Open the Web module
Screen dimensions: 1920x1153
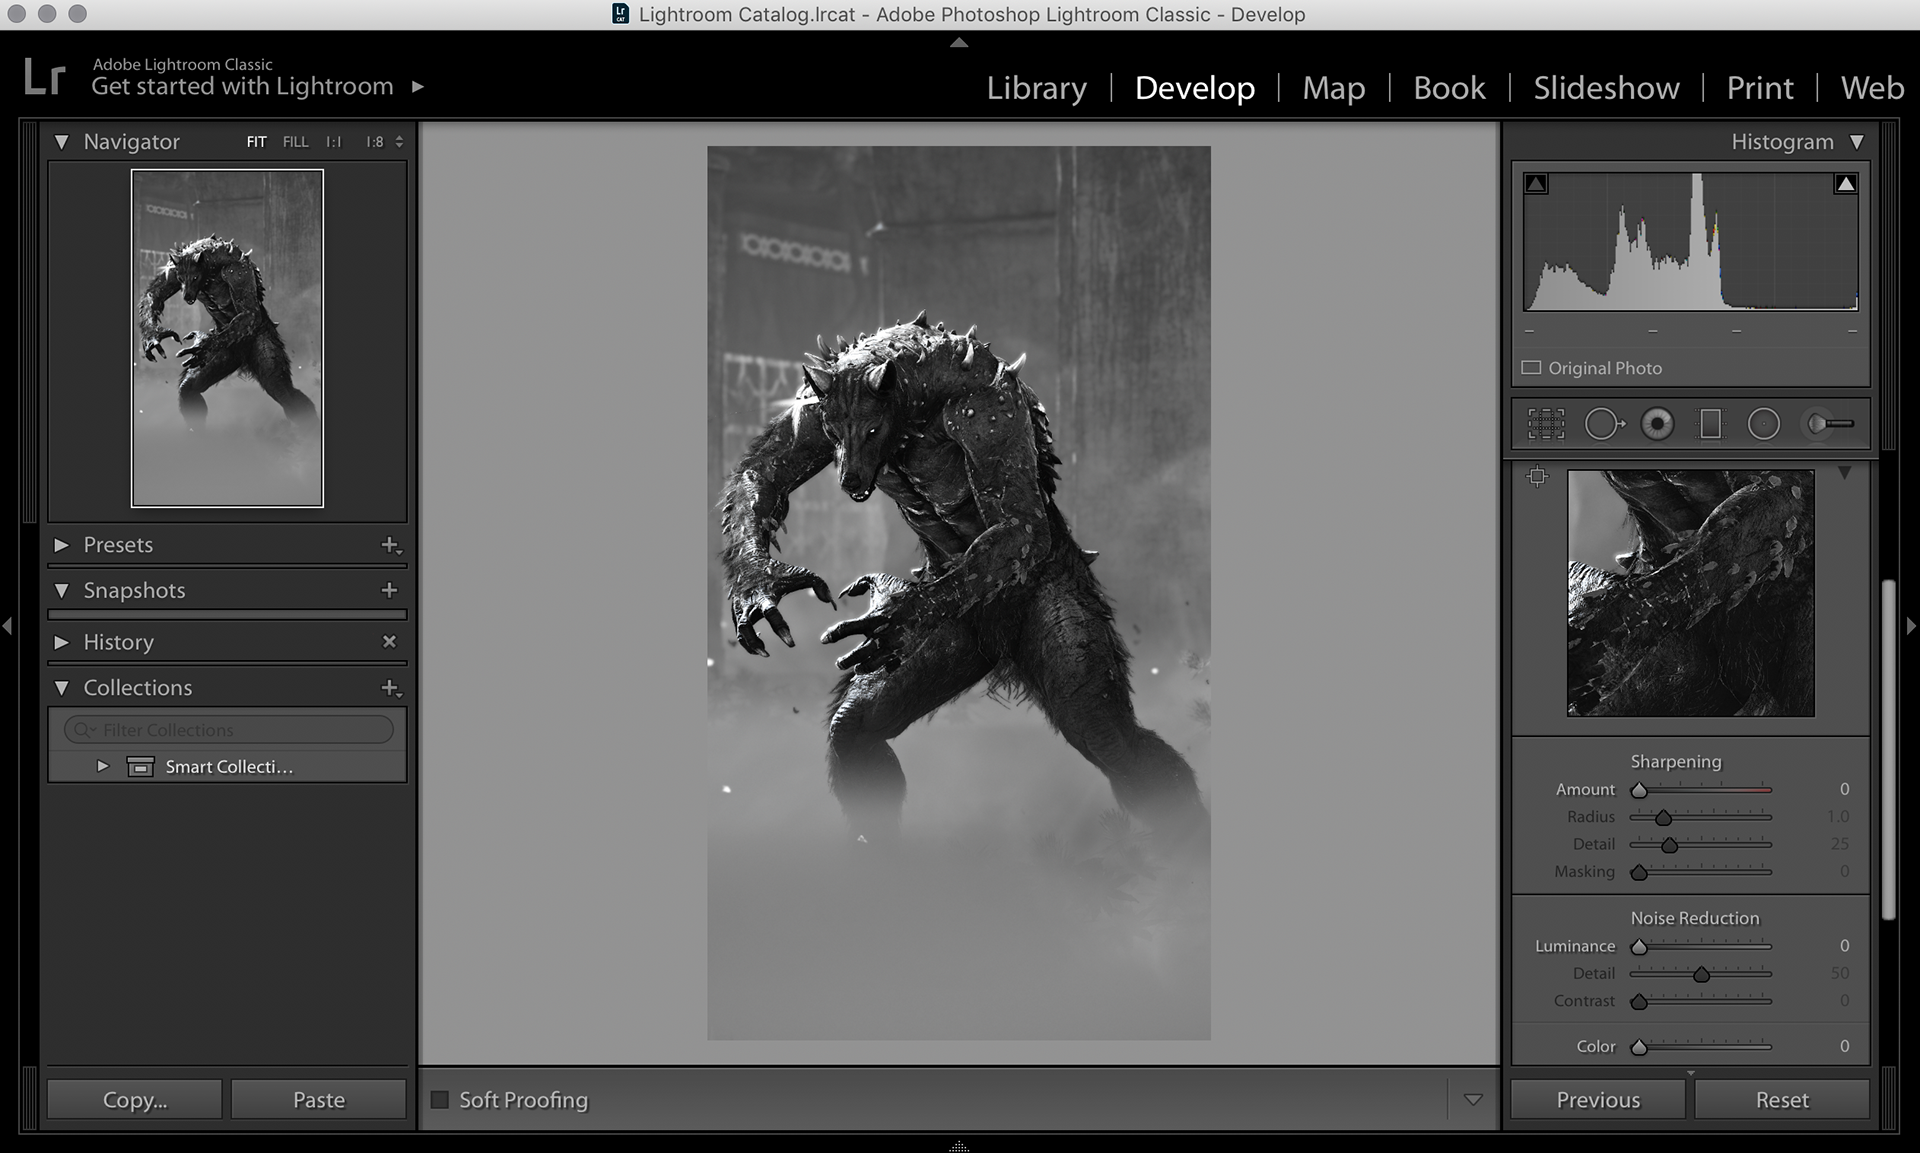tap(1873, 88)
